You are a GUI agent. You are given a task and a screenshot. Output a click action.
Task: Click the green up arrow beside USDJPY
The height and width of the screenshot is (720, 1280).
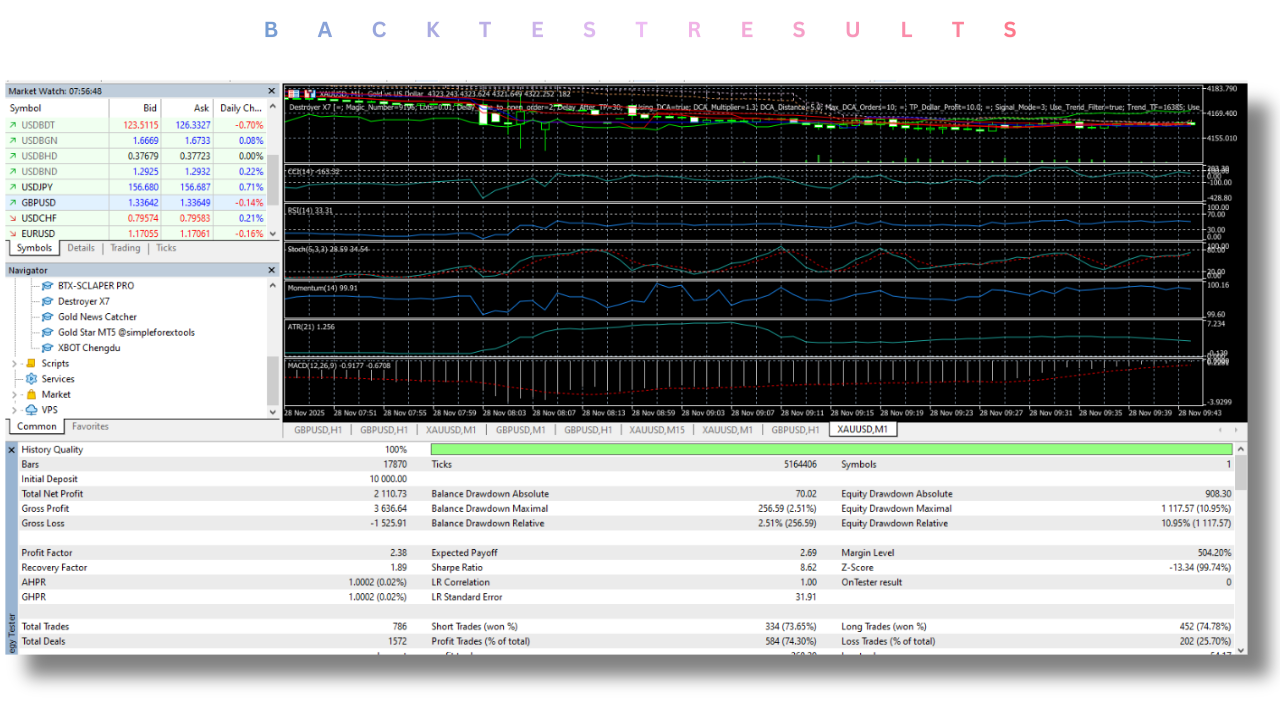[x=12, y=187]
